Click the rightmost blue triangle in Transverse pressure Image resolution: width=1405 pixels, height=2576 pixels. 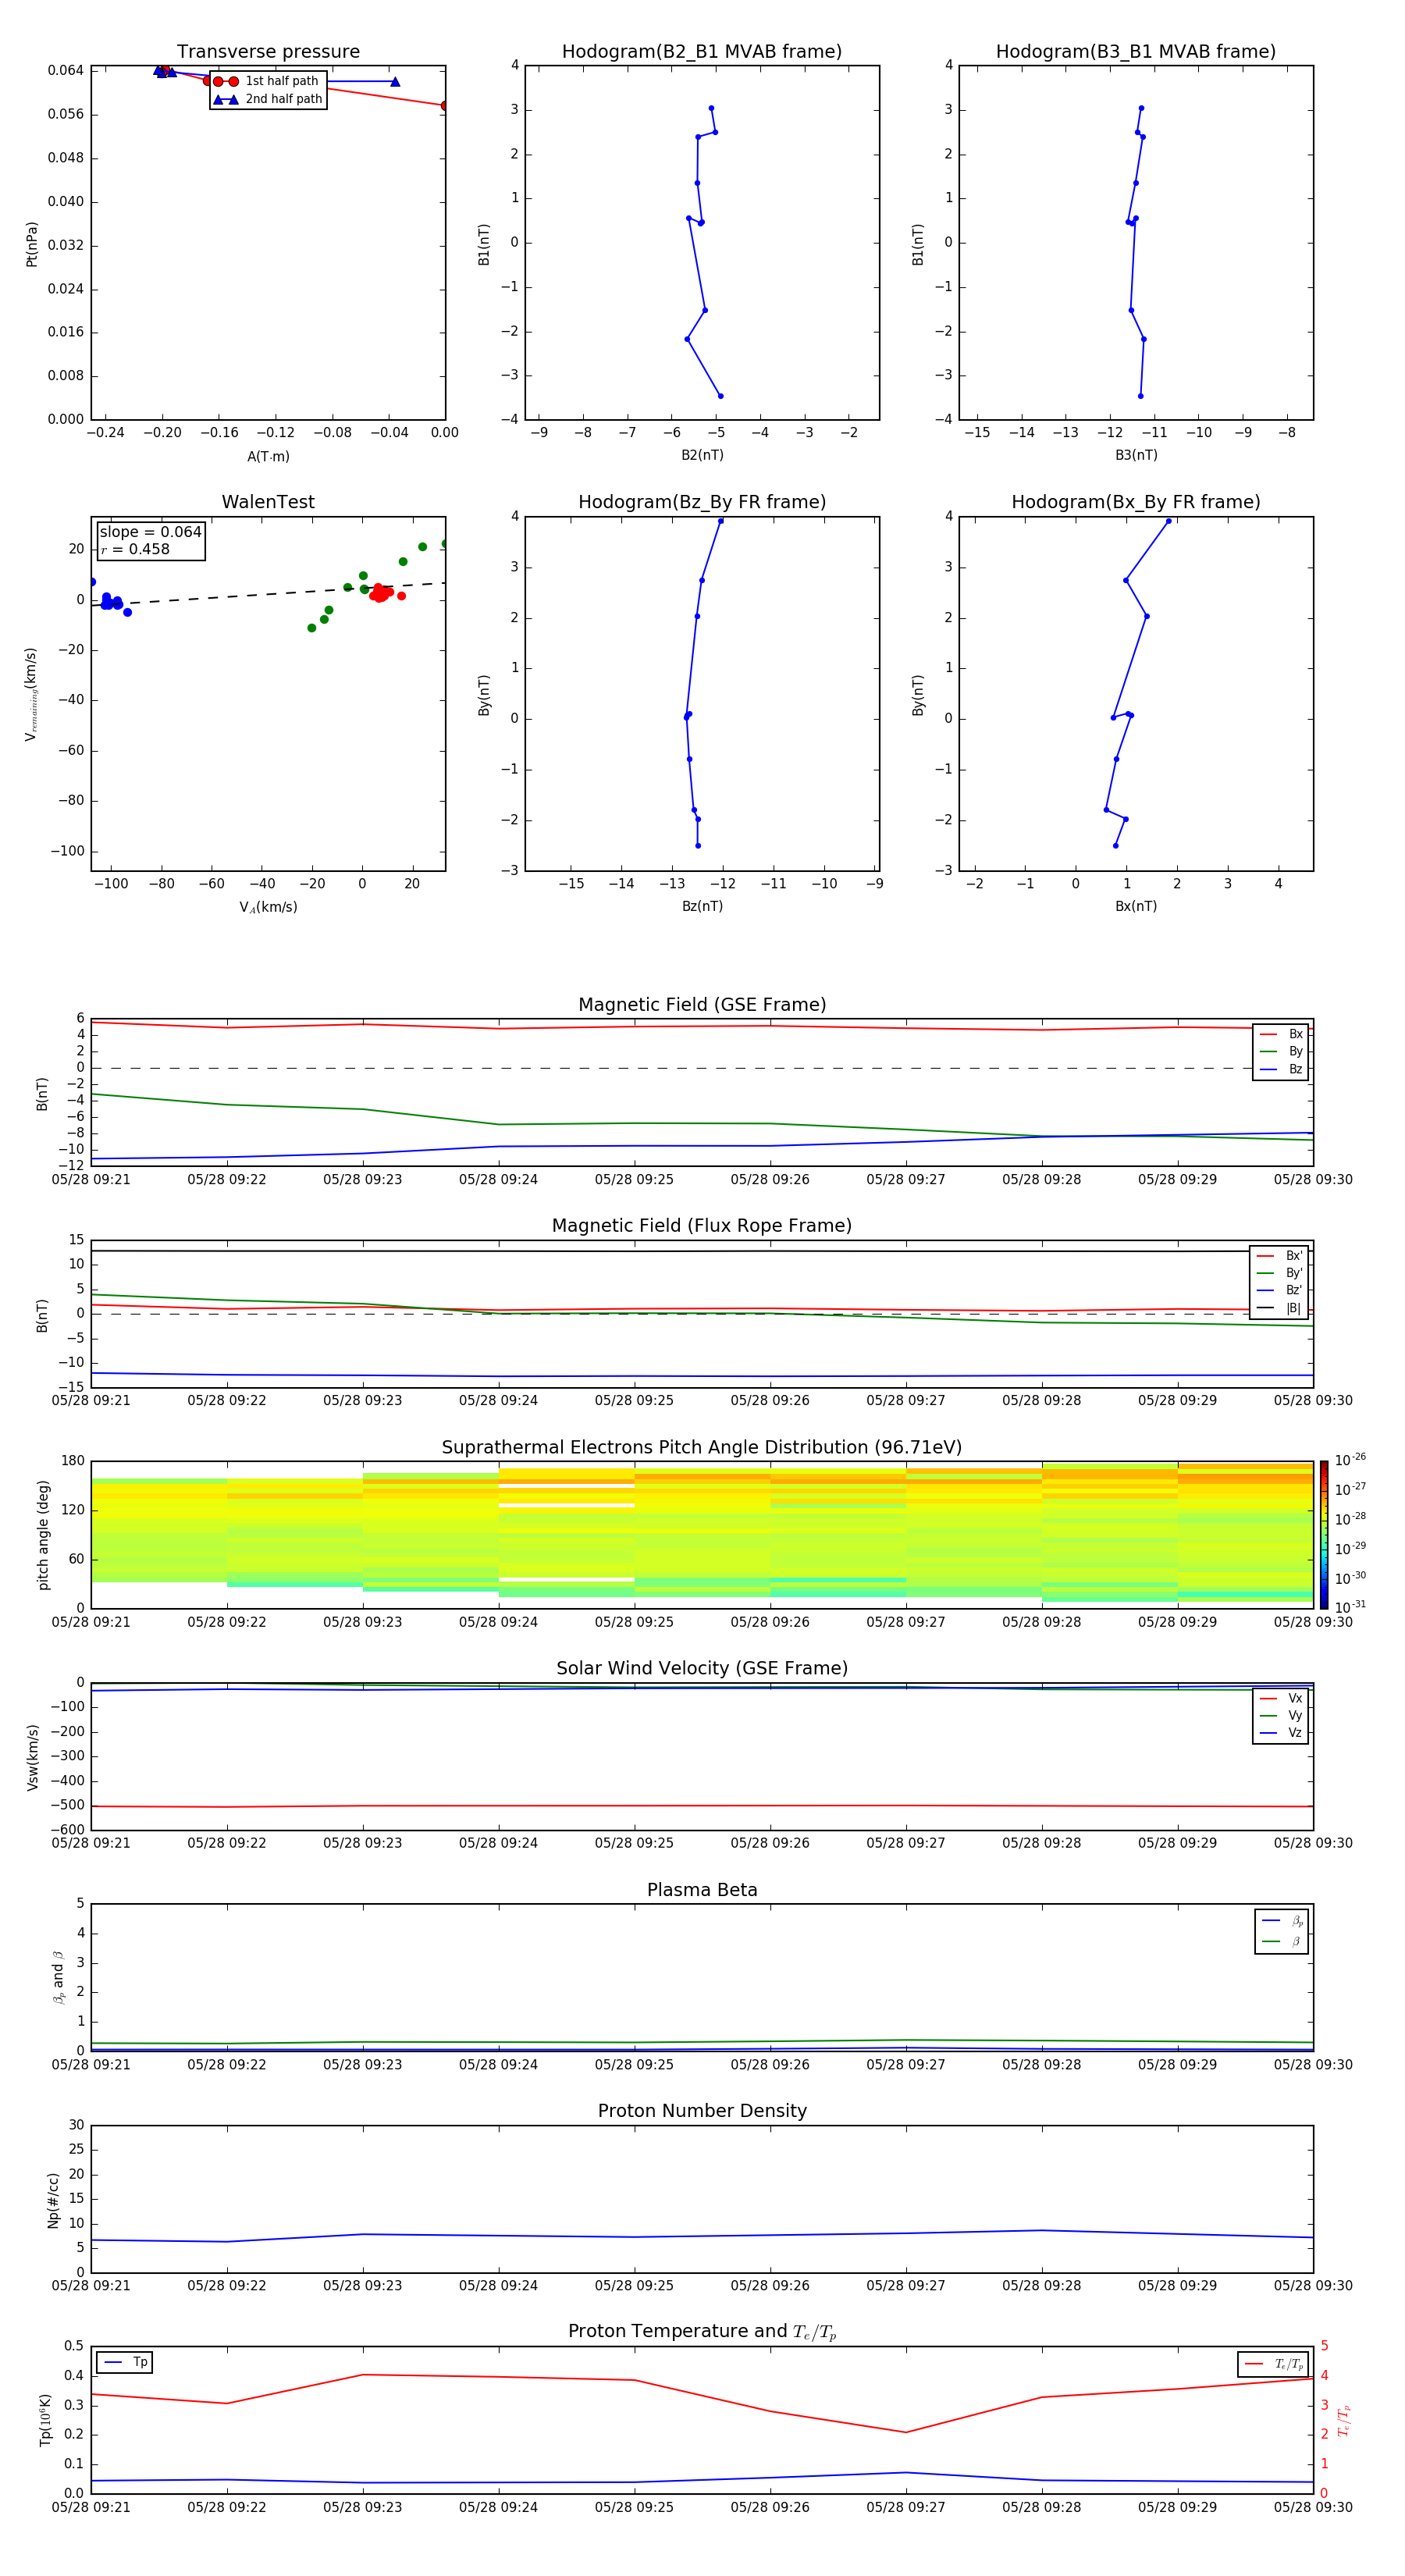coord(395,81)
